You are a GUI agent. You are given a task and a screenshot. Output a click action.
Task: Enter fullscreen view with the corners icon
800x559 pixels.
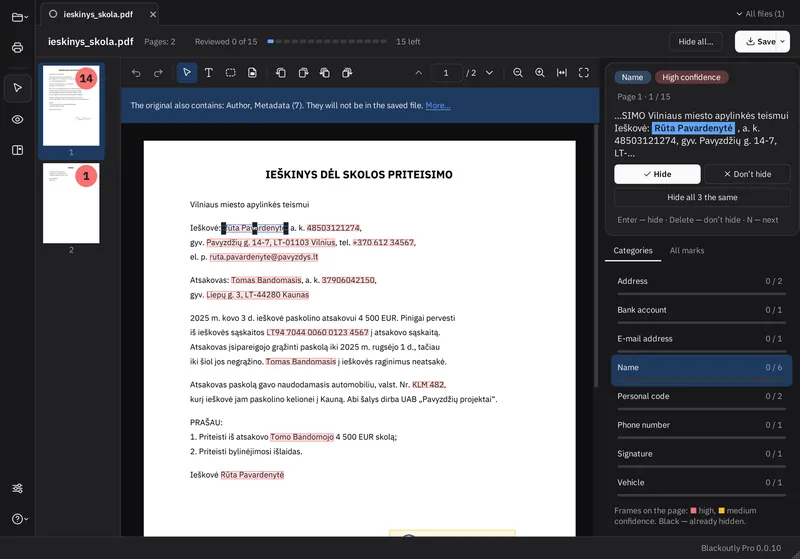[x=584, y=73]
